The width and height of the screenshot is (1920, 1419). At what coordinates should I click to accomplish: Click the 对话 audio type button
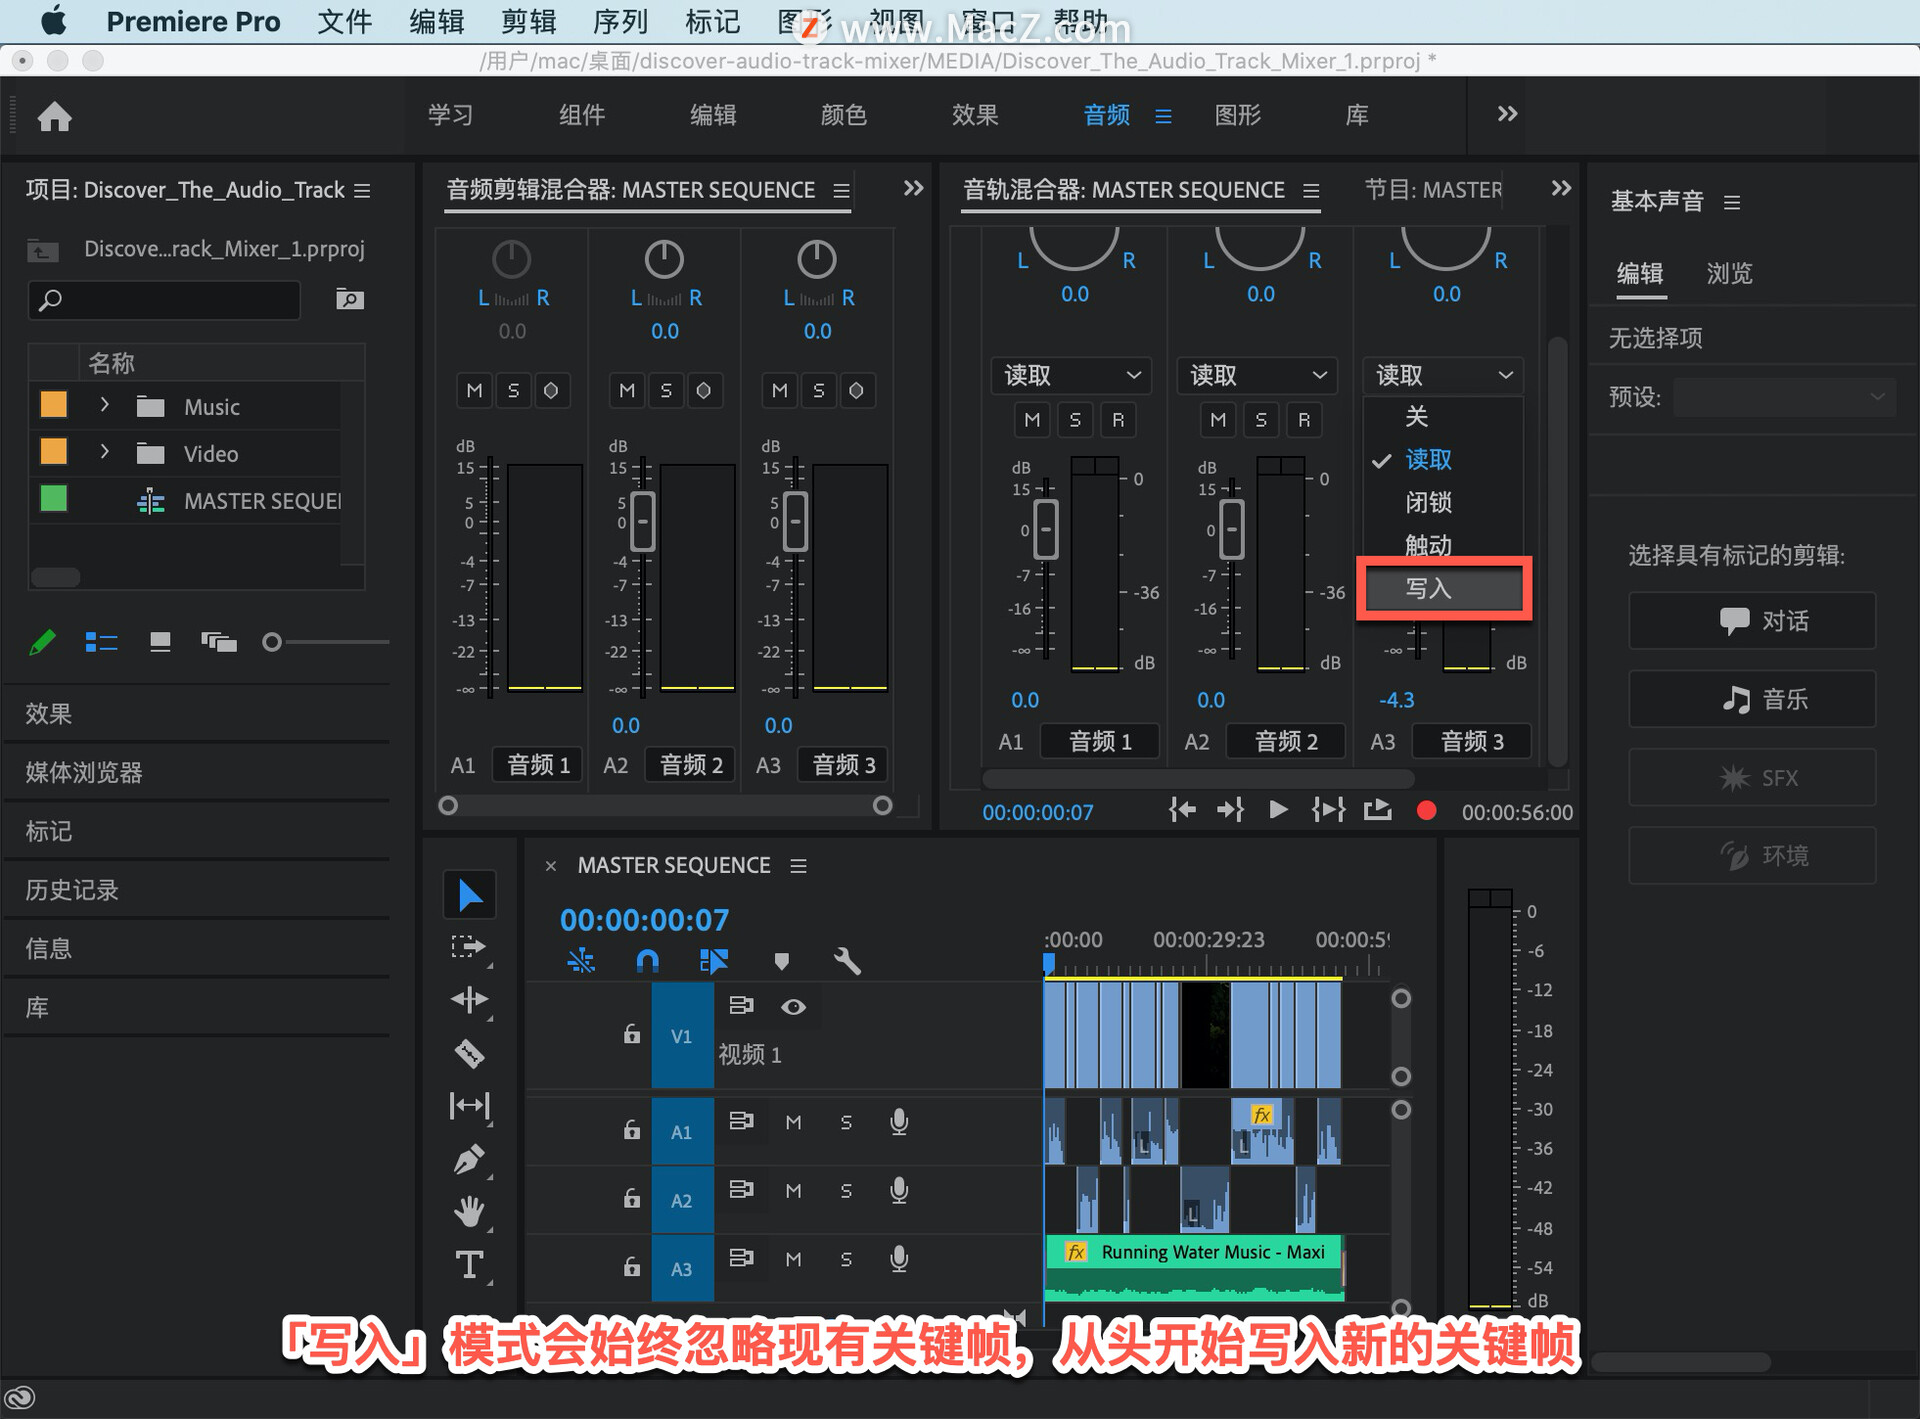point(1751,621)
